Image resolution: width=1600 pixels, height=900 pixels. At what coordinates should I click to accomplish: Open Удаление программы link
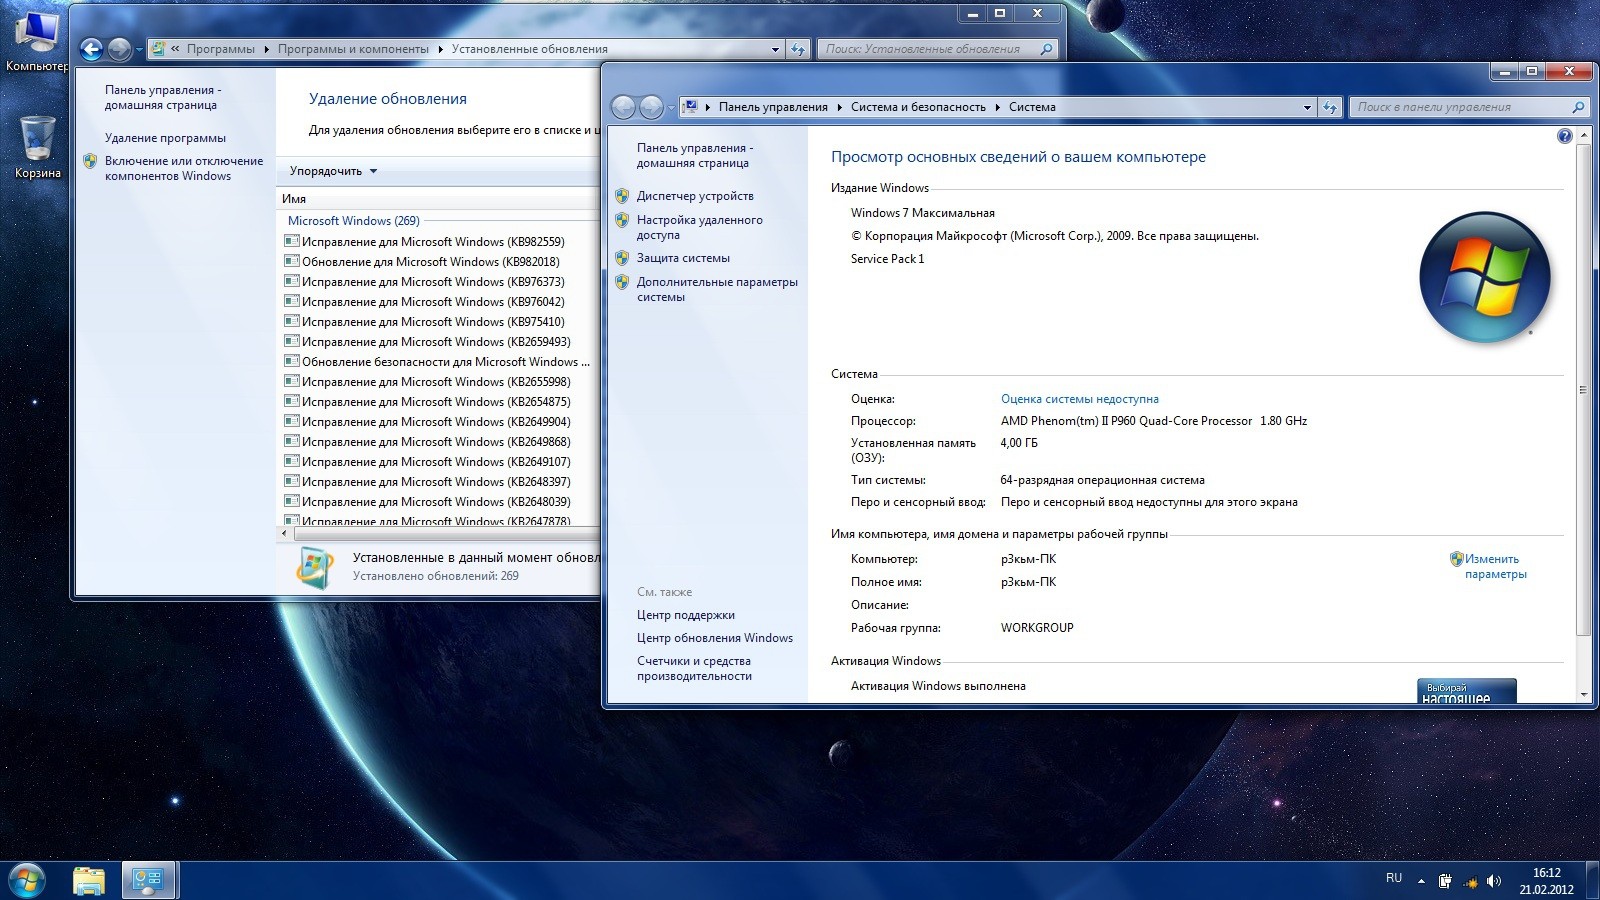click(x=165, y=138)
